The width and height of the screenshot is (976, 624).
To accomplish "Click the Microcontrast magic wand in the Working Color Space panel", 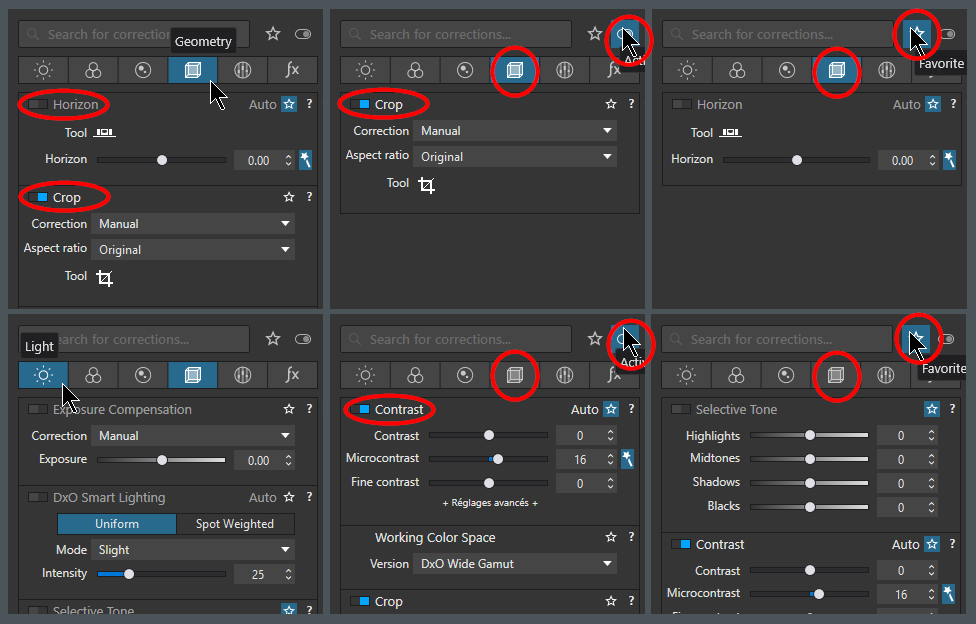I will coord(627,459).
